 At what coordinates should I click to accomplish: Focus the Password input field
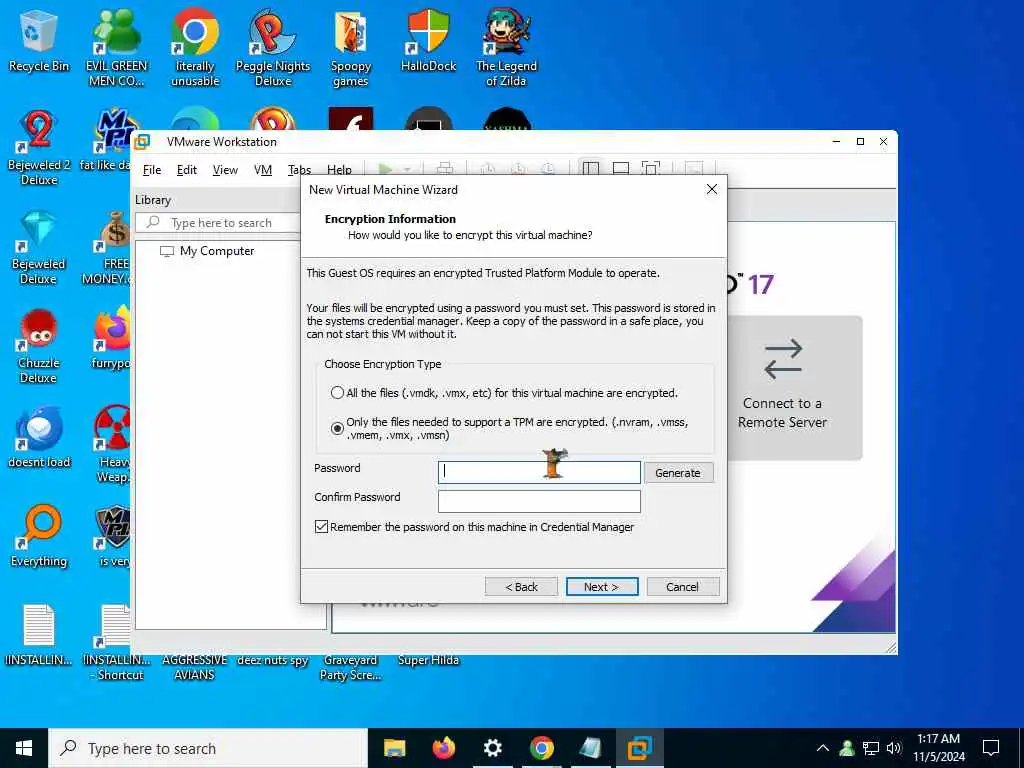pos(539,472)
